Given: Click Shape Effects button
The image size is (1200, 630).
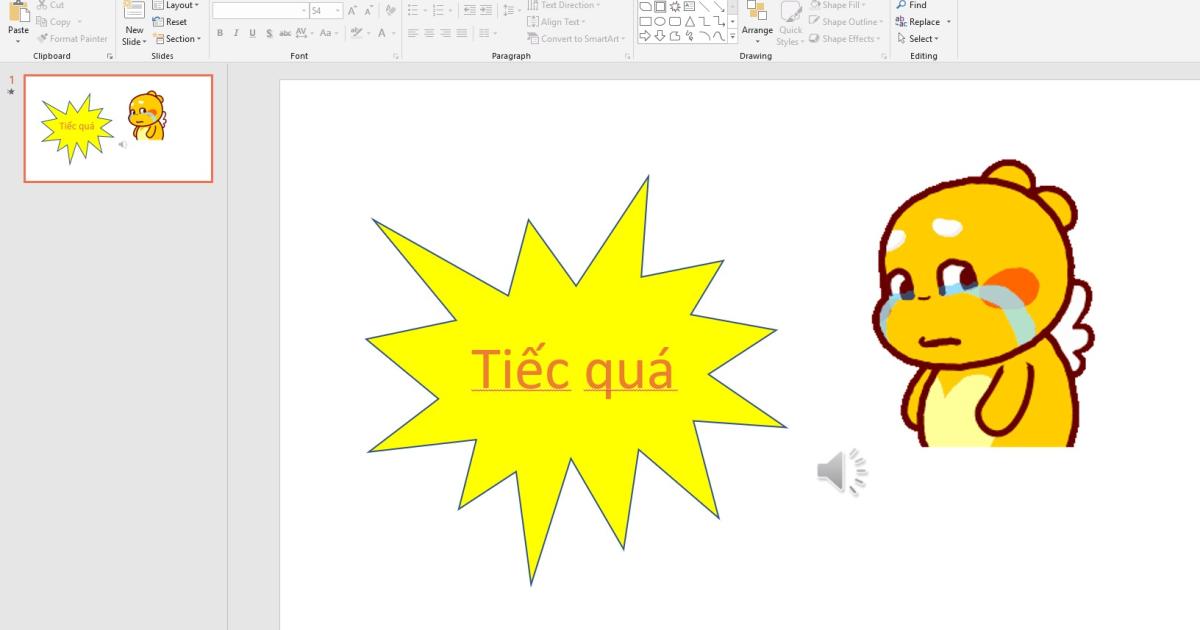Looking at the screenshot, I should point(845,39).
